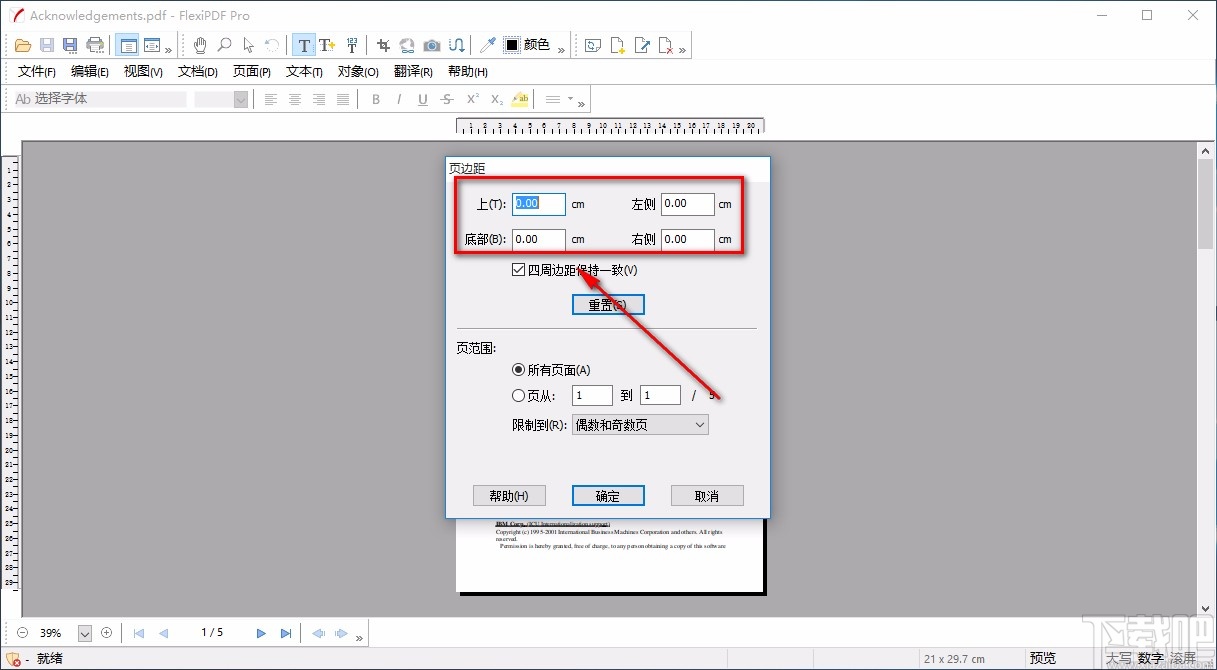
Task: Activate the Zoom magnifier tool
Action: point(225,45)
